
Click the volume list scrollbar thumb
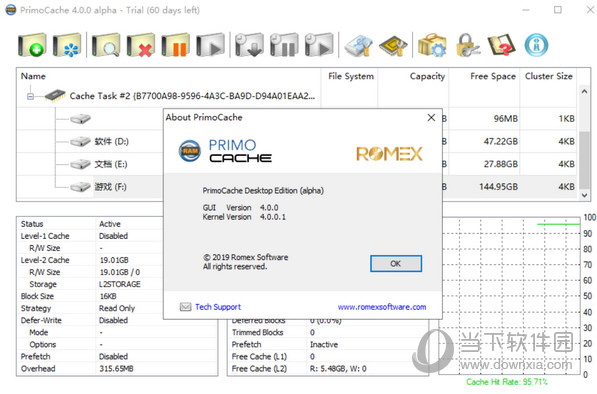click(584, 160)
